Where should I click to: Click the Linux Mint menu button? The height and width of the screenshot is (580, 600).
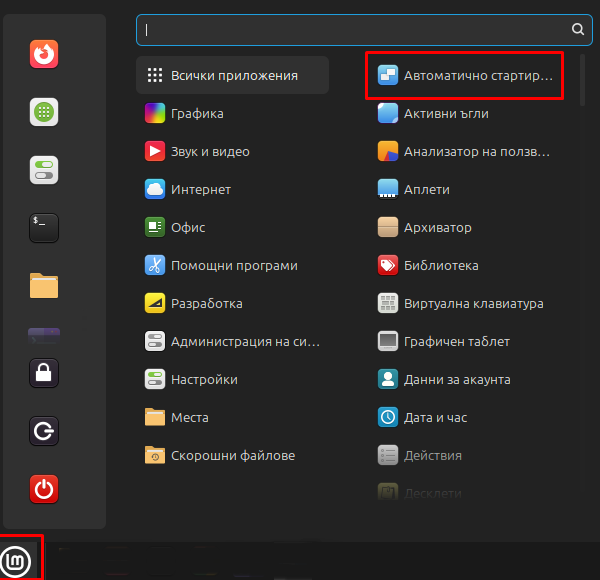pyautogui.click(x=16, y=561)
